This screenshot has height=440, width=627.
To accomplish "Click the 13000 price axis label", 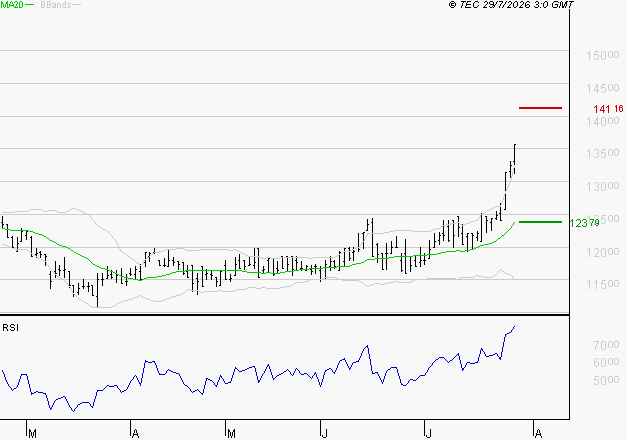I will pyautogui.click(x=603, y=186).
